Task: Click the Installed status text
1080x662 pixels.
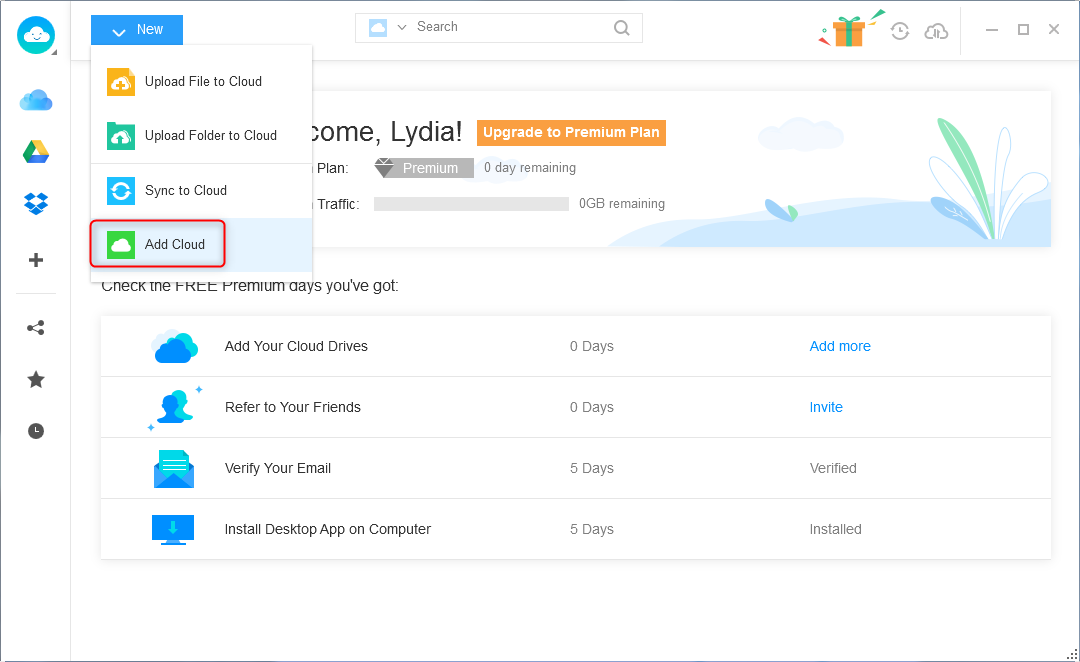Action: click(835, 530)
